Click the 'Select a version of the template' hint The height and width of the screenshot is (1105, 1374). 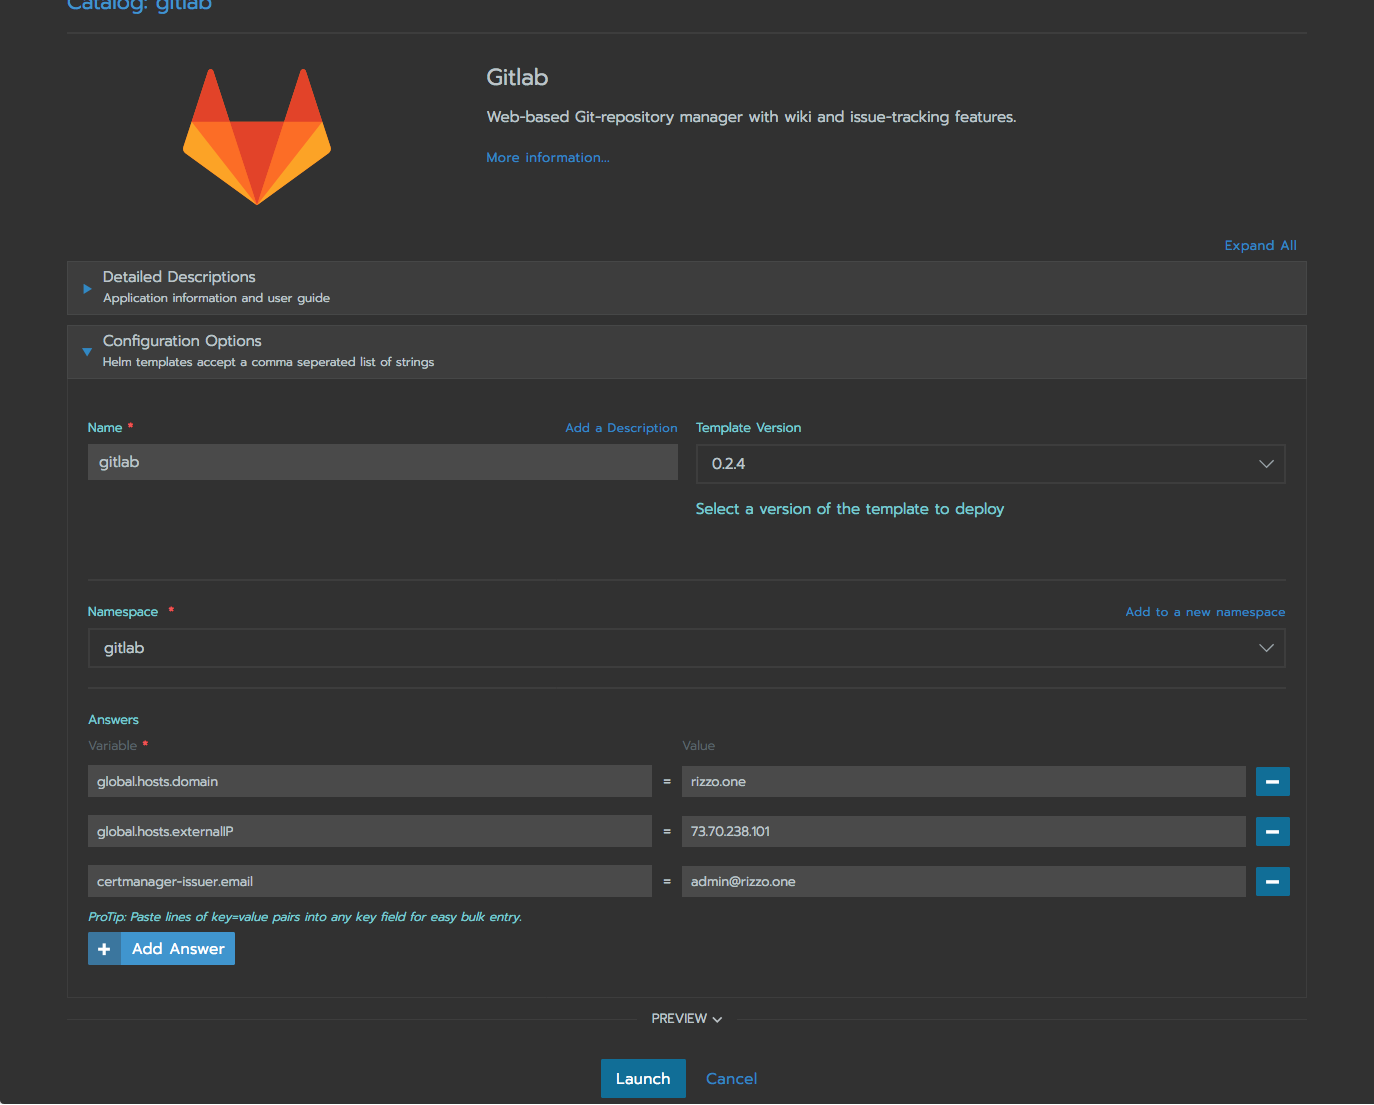(849, 508)
